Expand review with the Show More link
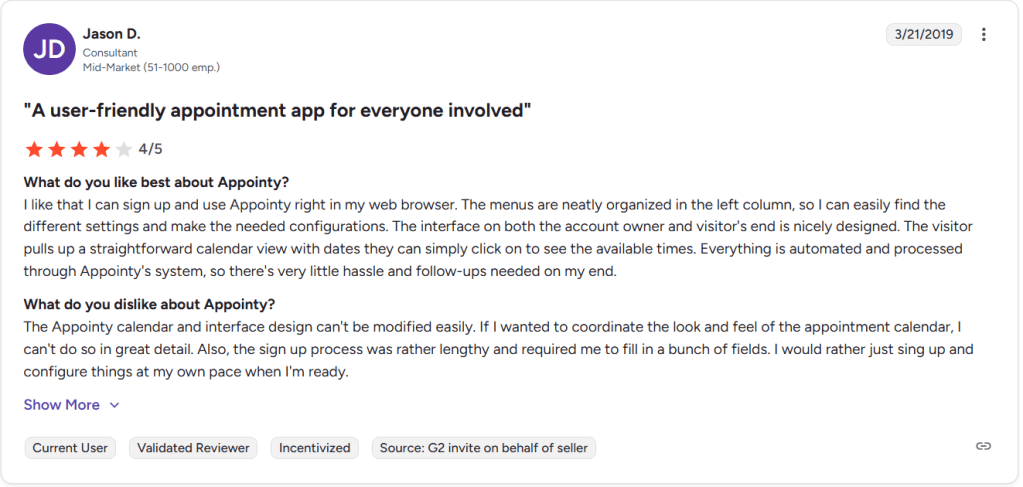 [62, 405]
